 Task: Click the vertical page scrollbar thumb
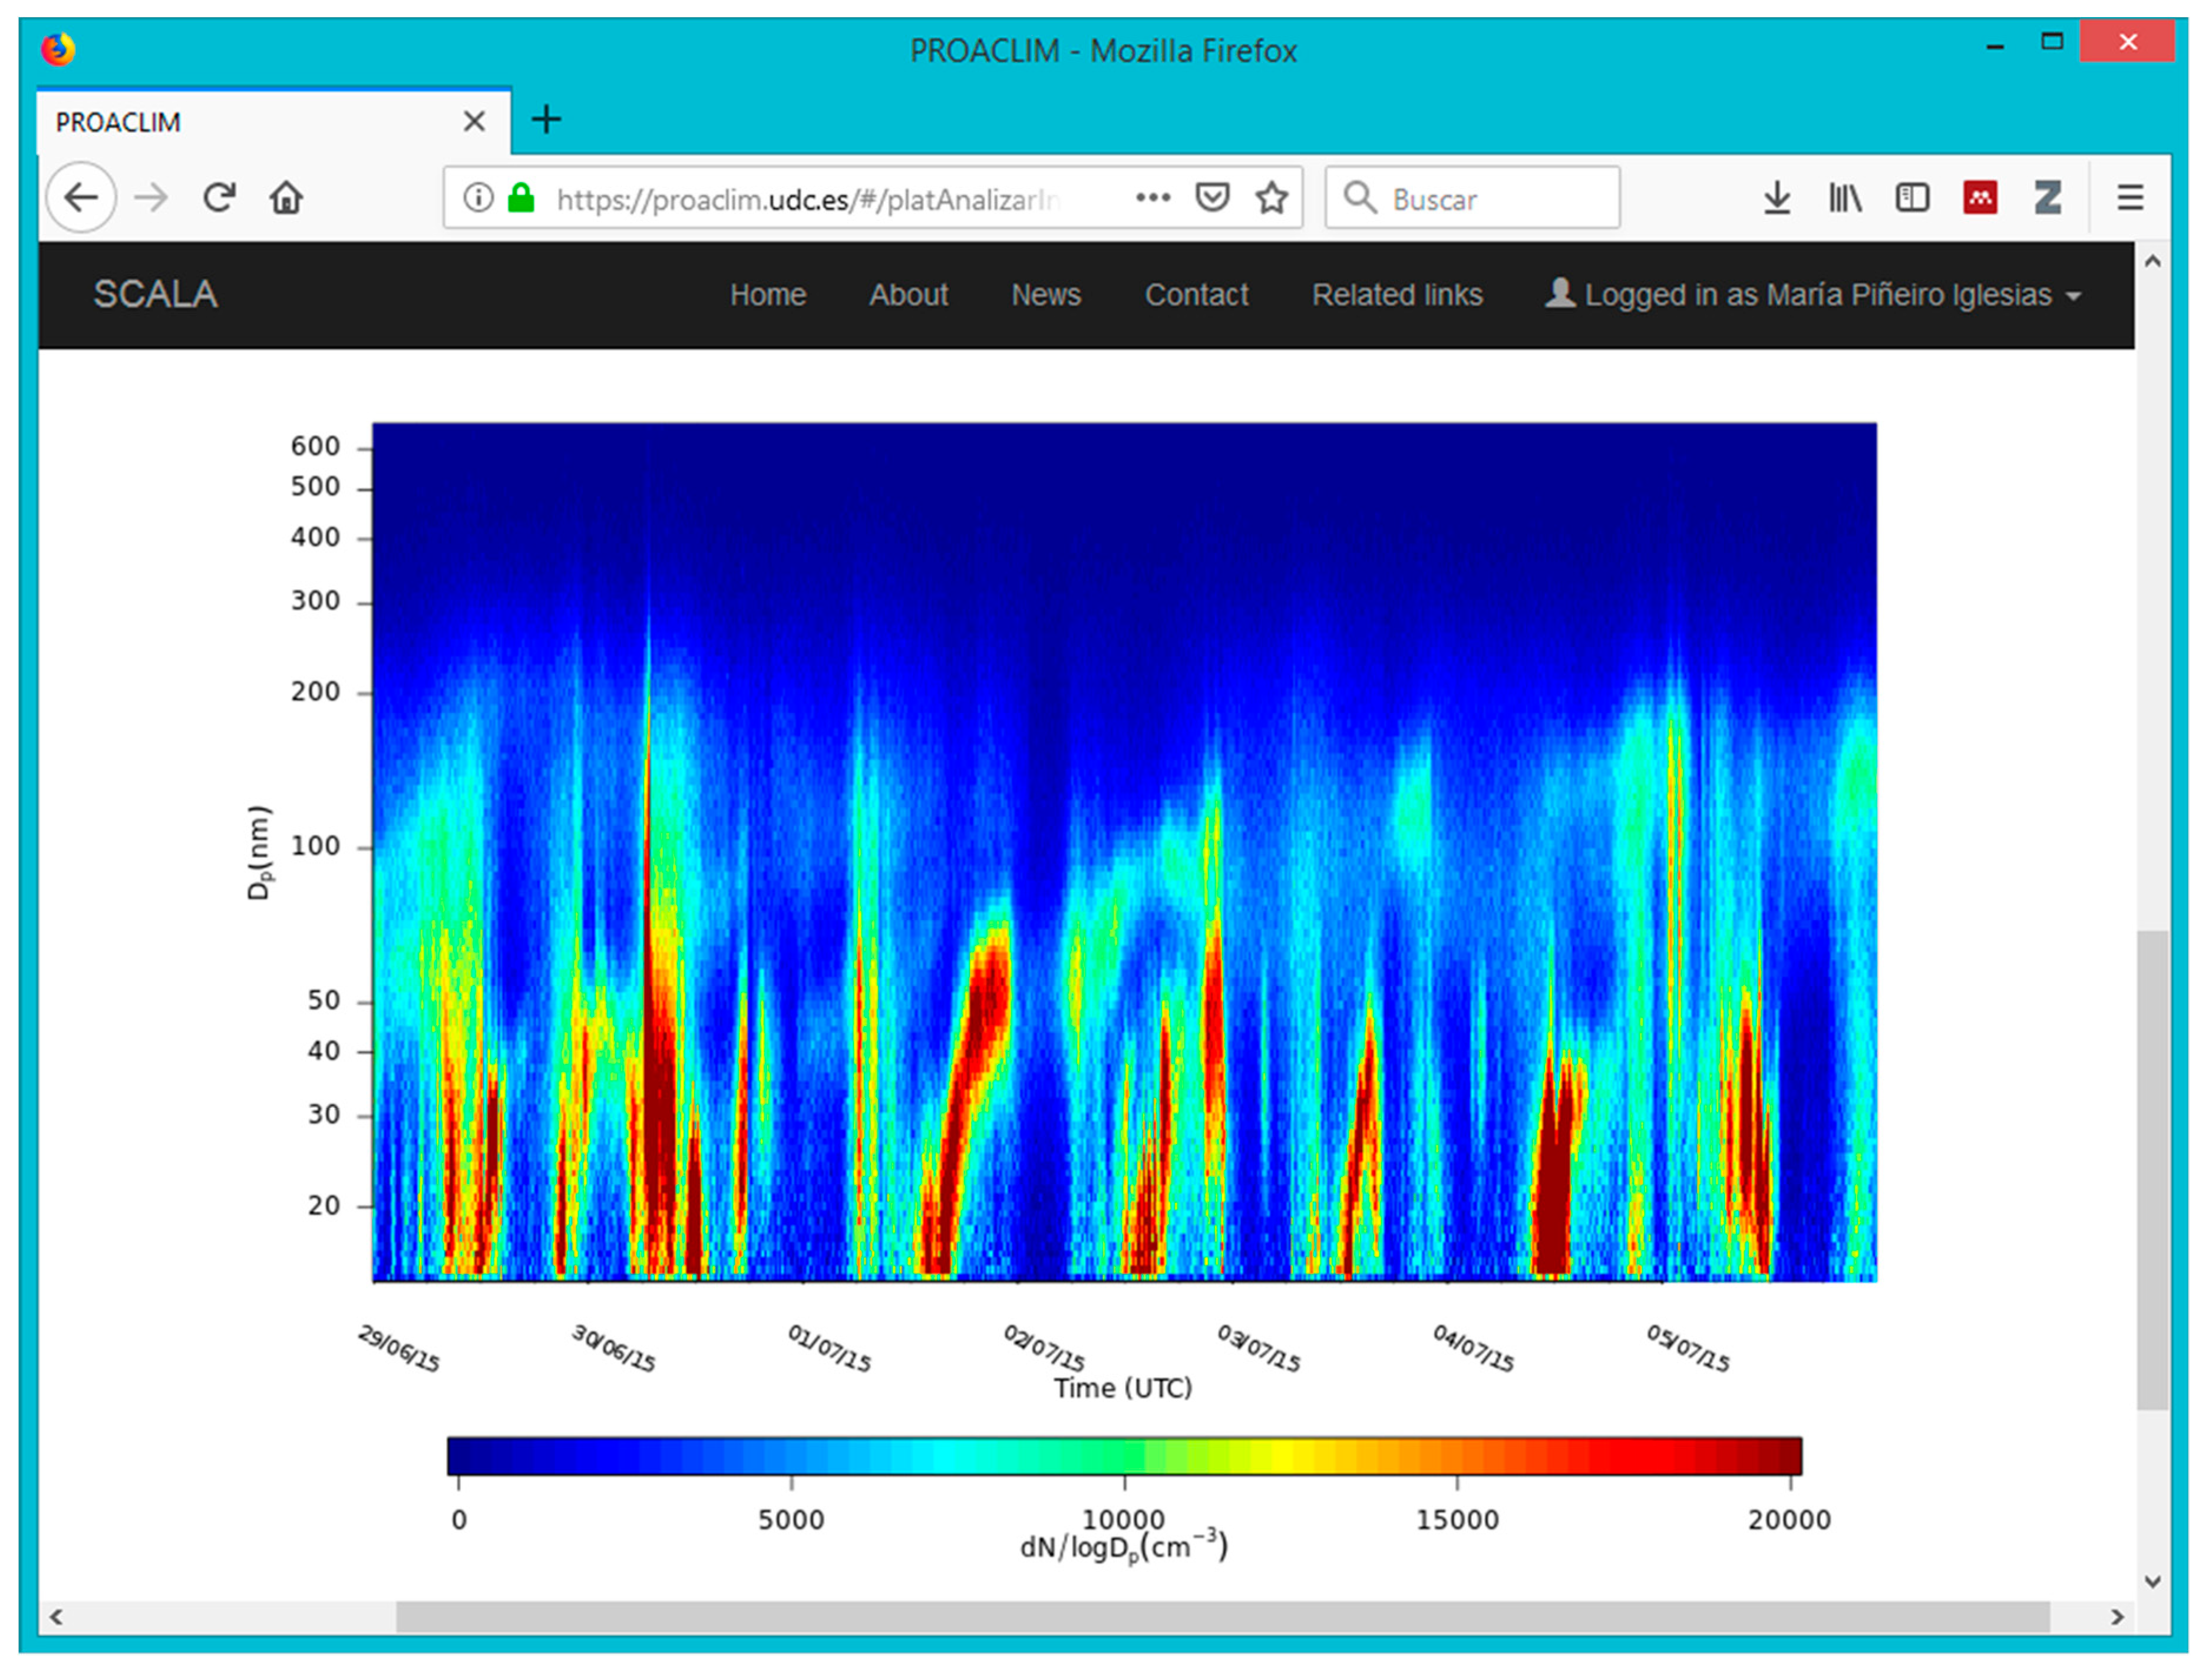pos(2152,1170)
